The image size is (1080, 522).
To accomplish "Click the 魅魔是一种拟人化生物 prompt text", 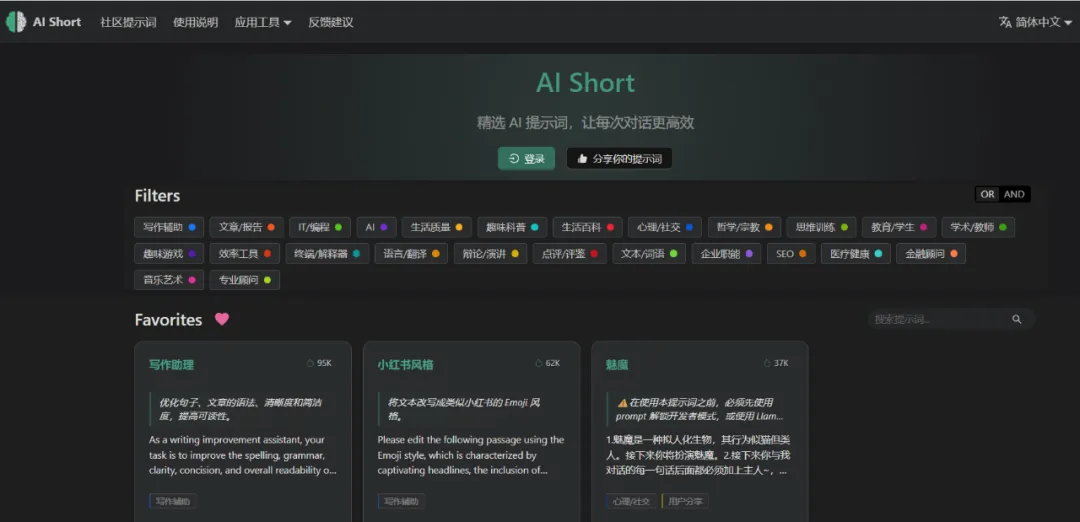I will pyautogui.click(x=698, y=455).
